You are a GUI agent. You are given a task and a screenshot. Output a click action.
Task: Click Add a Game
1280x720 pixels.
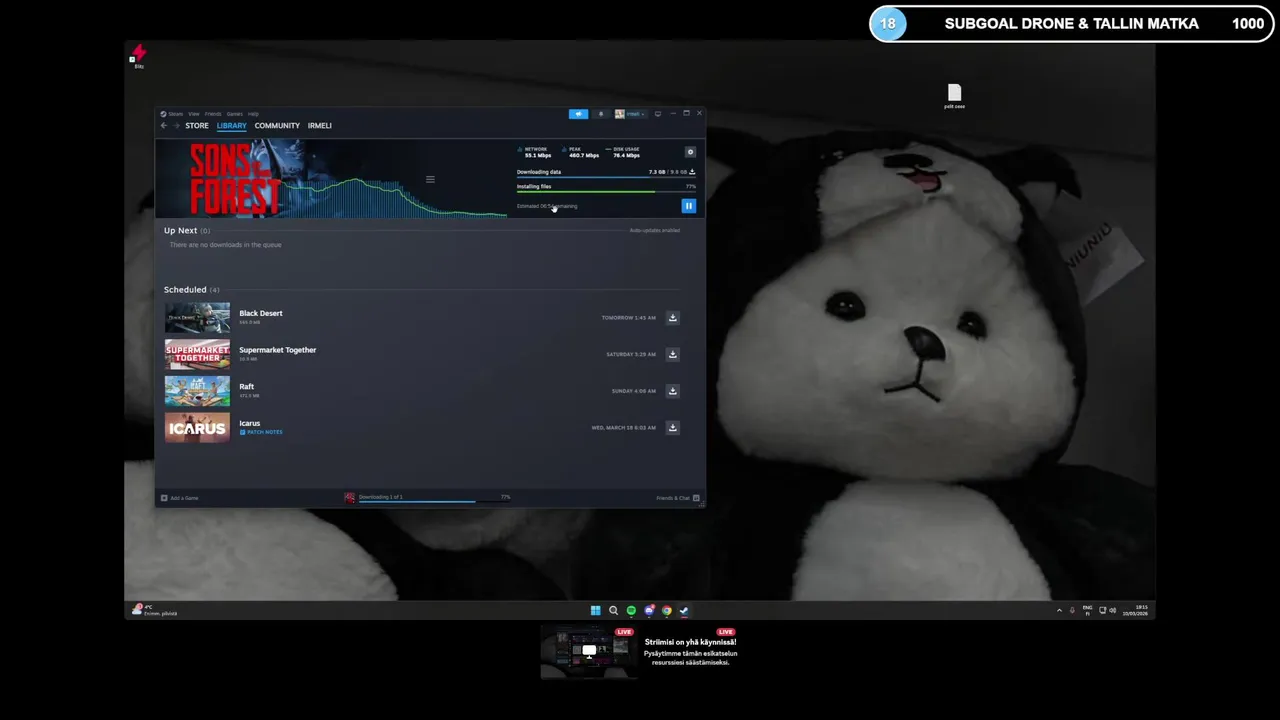pyautogui.click(x=180, y=498)
